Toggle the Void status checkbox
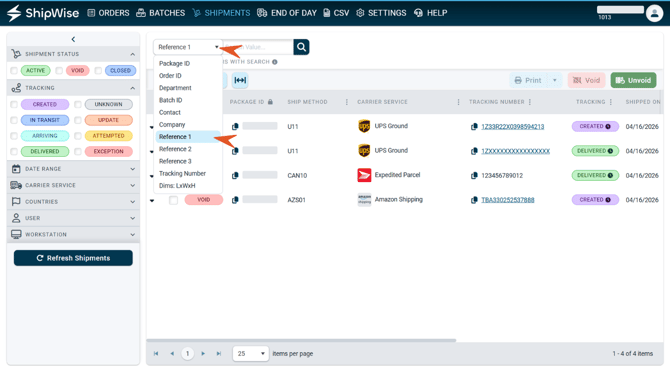Image resolution: width=670 pixels, height=377 pixels. (x=59, y=71)
